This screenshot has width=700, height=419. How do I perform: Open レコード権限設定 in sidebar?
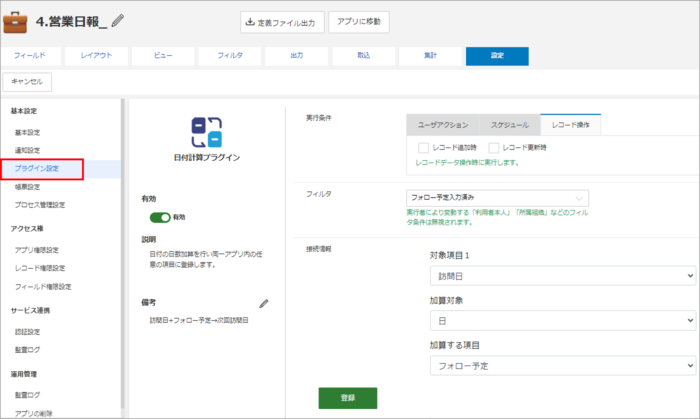(40, 268)
